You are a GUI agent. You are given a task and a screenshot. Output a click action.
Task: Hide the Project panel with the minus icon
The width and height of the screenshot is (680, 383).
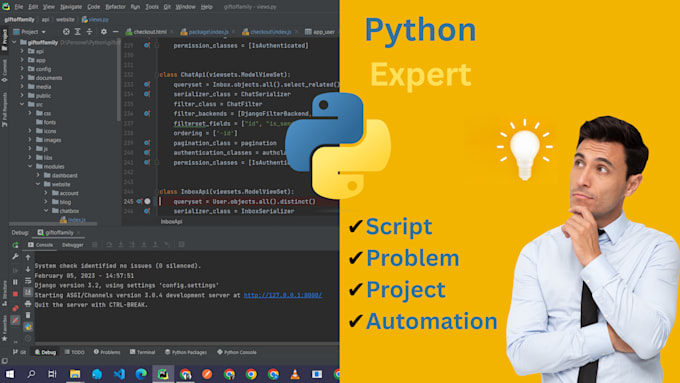coord(115,32)
